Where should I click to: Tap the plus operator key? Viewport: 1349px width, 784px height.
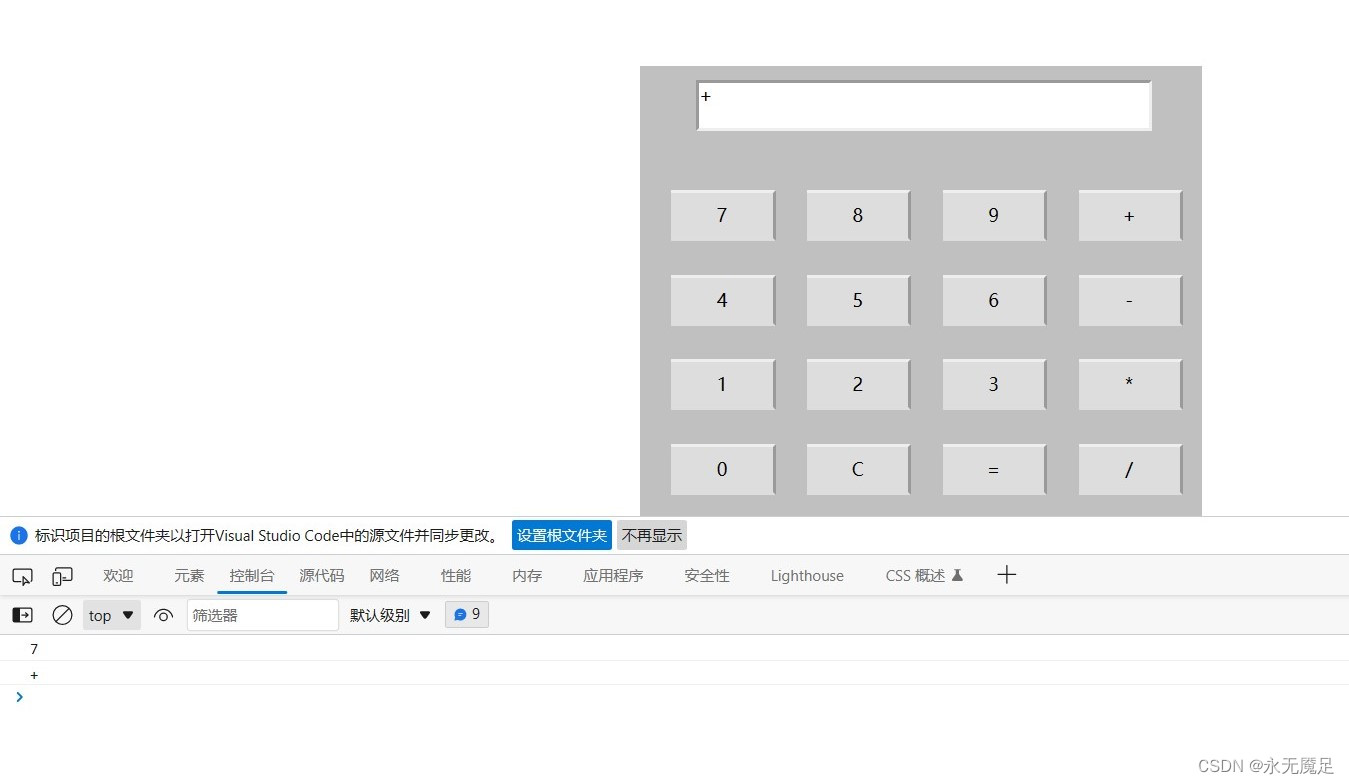point(1131,216)
